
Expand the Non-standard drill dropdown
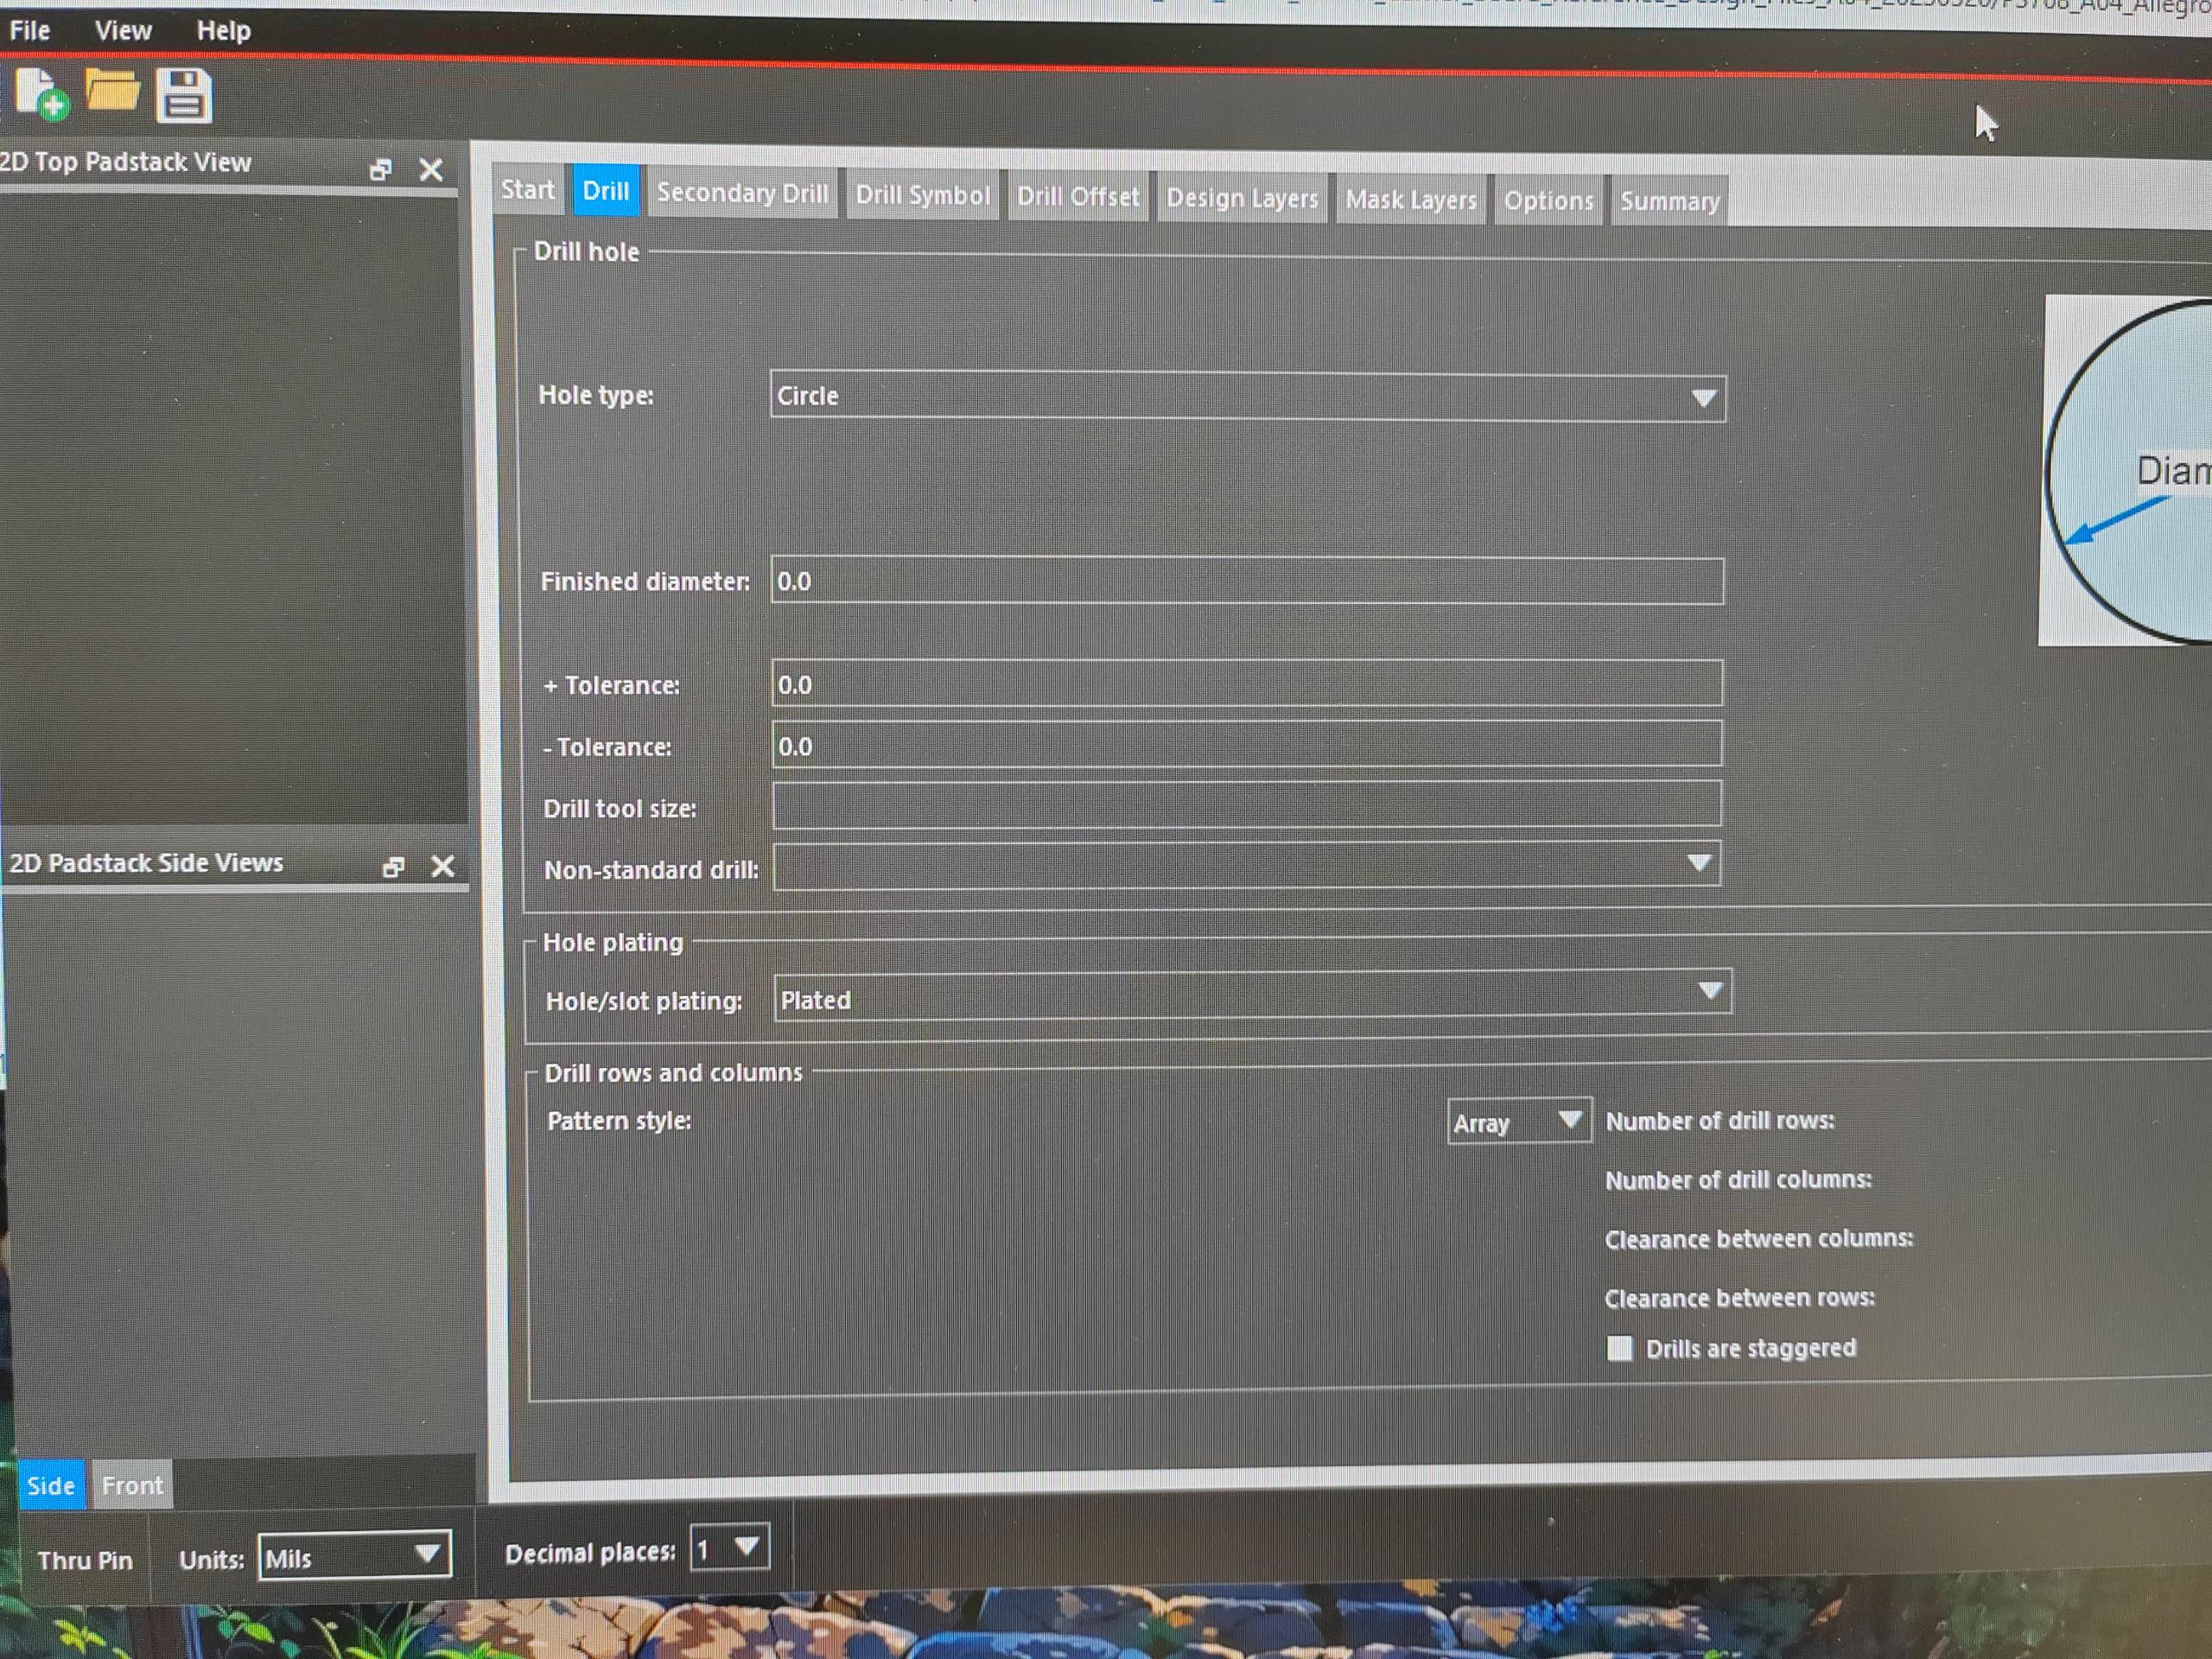pos(1246,864)
